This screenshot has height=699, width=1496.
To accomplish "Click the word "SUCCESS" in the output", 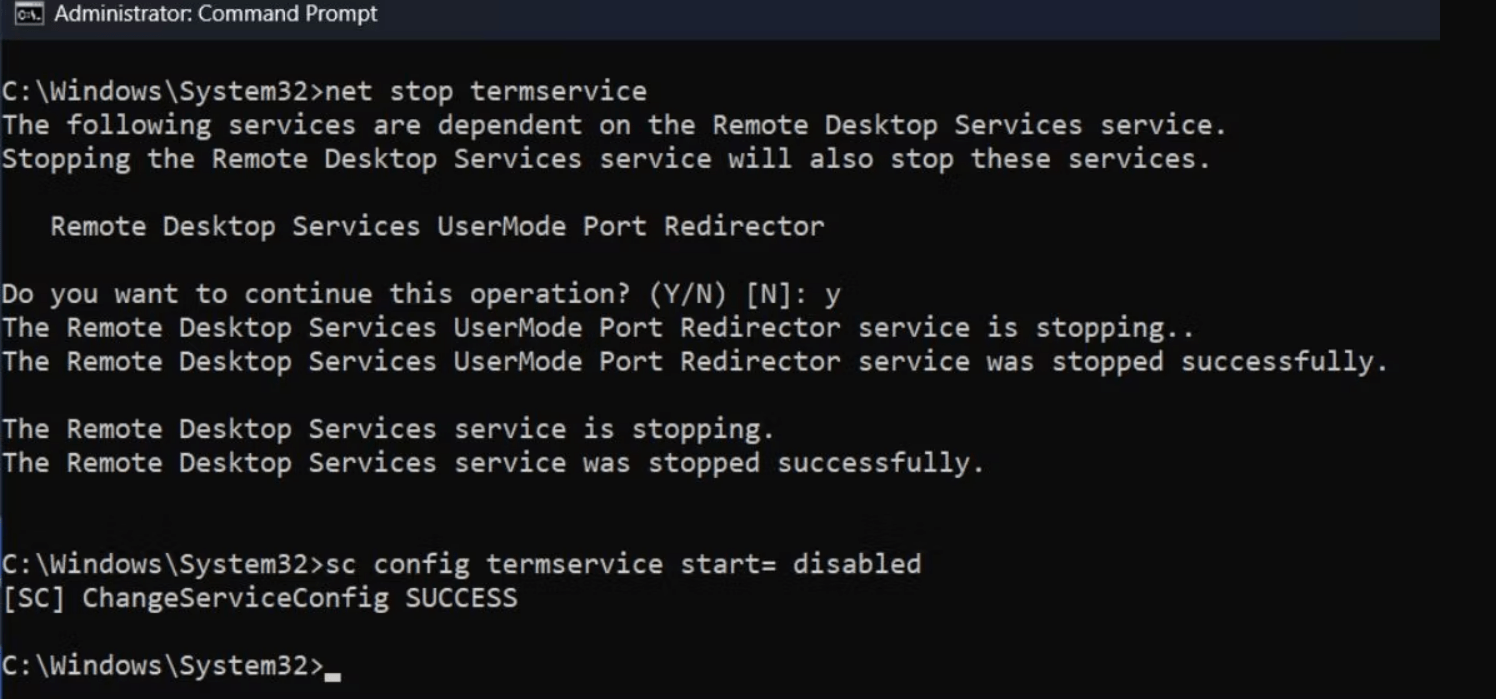I will 461,599.
